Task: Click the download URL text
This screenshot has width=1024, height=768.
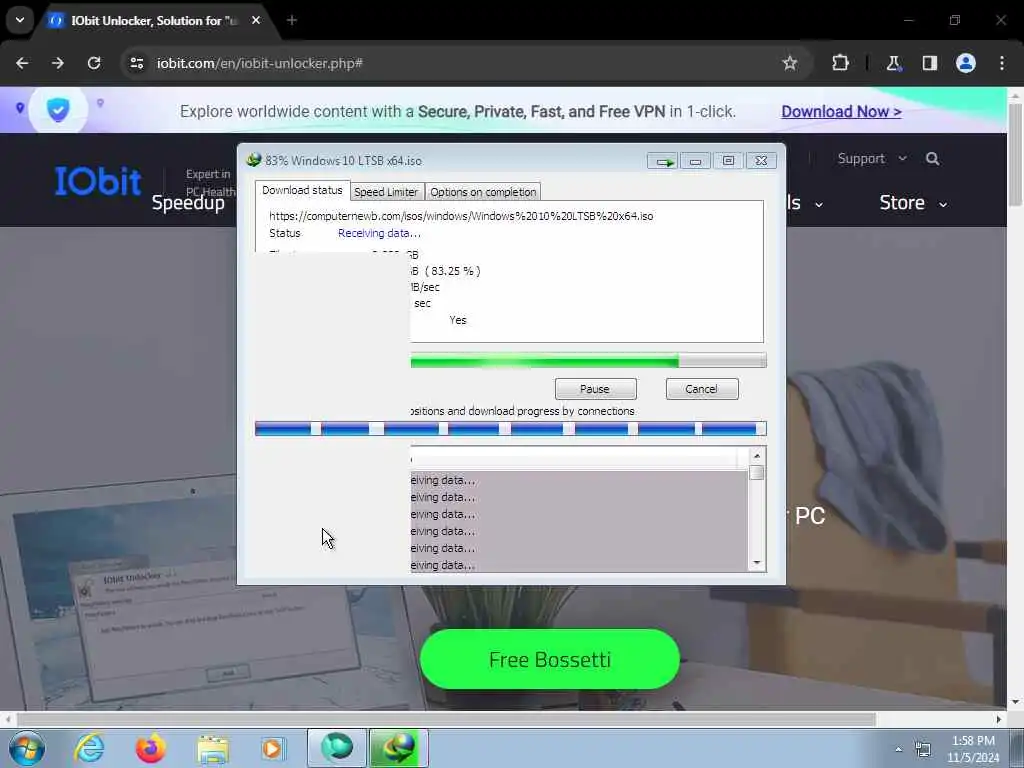Action: [460, 216]
